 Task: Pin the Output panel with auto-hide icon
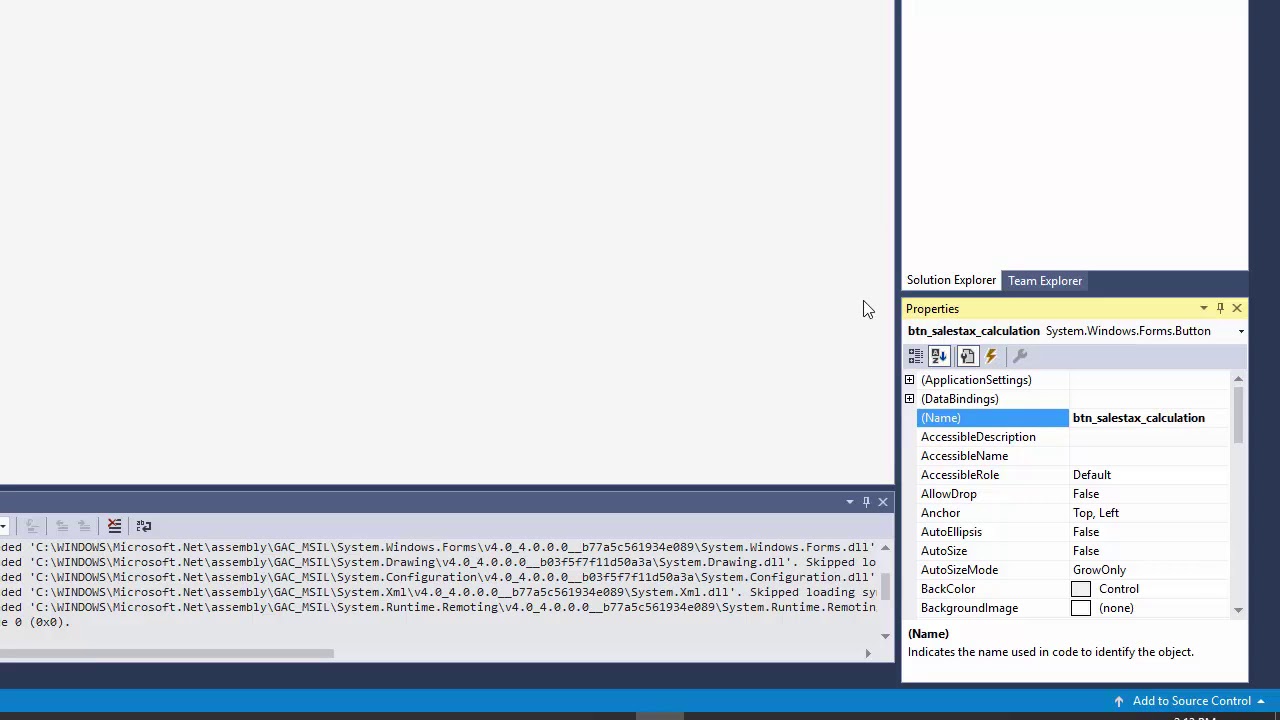[x=866, y=502]
